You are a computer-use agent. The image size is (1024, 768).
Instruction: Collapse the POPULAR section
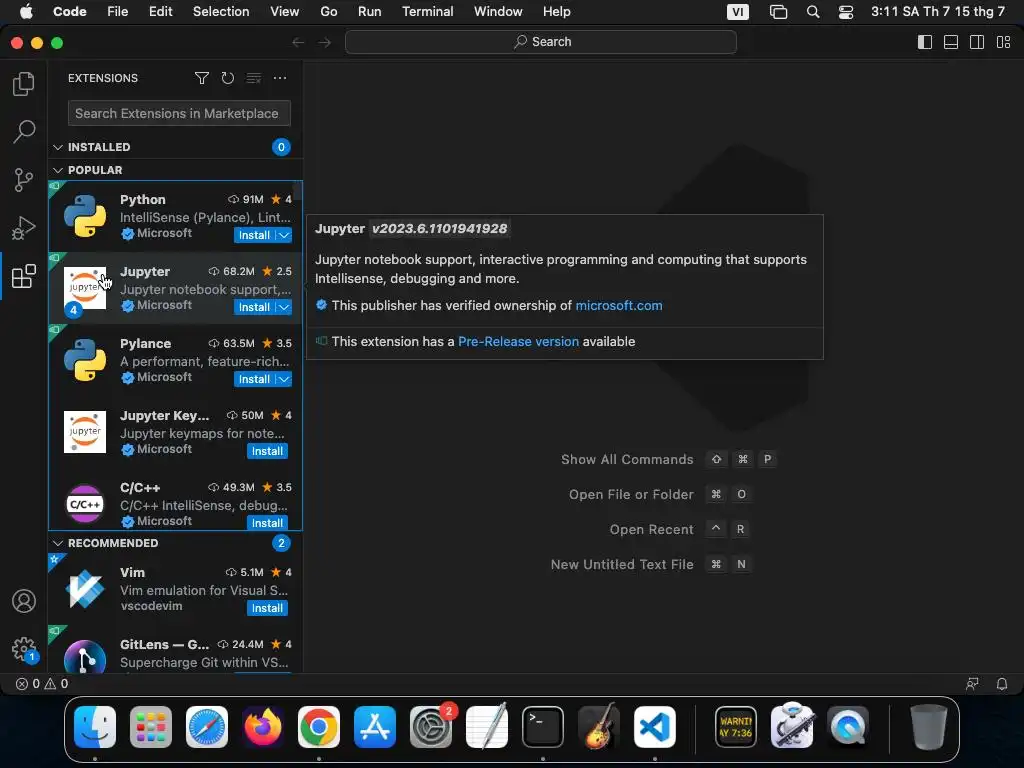pyautogui.click(x=58, y=170)
